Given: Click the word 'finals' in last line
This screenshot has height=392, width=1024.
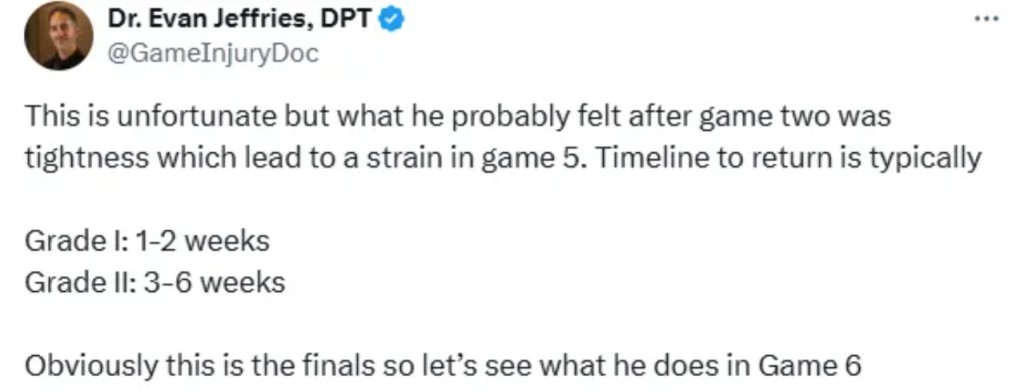Looking at the screenshot, I should point(341,366).
